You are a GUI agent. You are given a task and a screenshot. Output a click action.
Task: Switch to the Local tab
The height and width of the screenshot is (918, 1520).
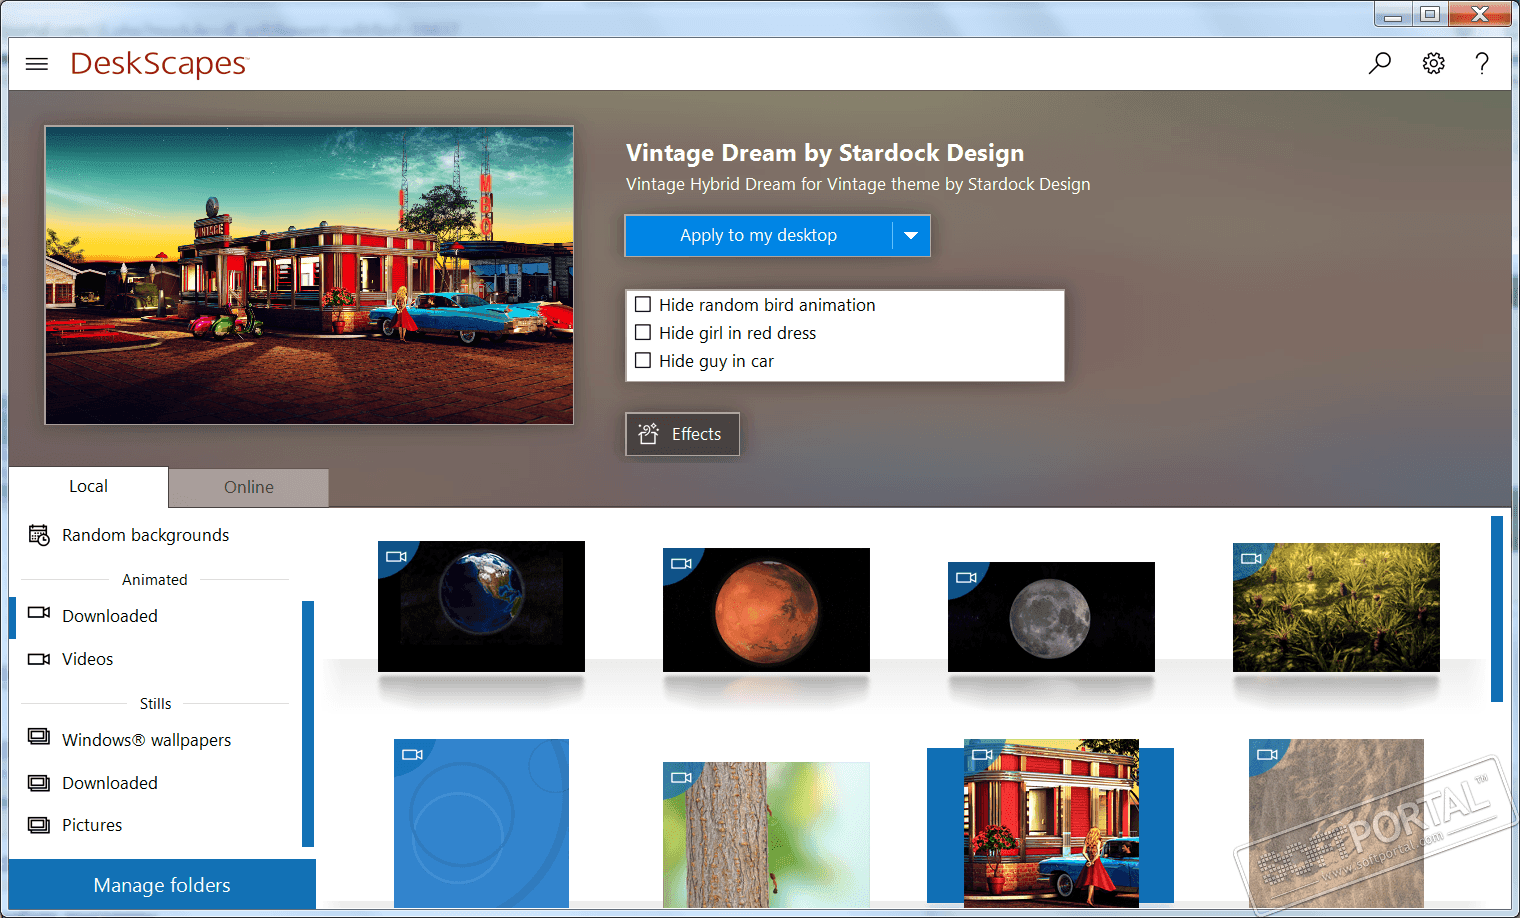pyautogui.click(x=88, y=487)
